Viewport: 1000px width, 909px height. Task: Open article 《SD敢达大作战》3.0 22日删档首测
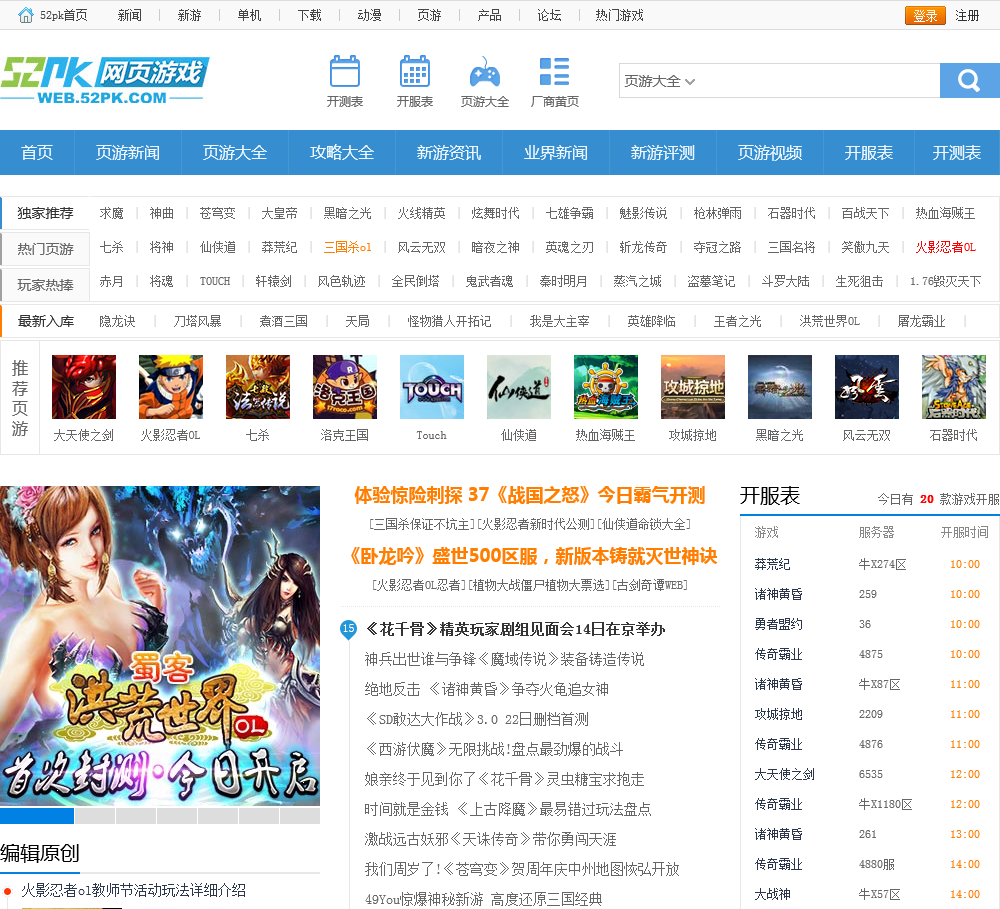pos(476,719)
